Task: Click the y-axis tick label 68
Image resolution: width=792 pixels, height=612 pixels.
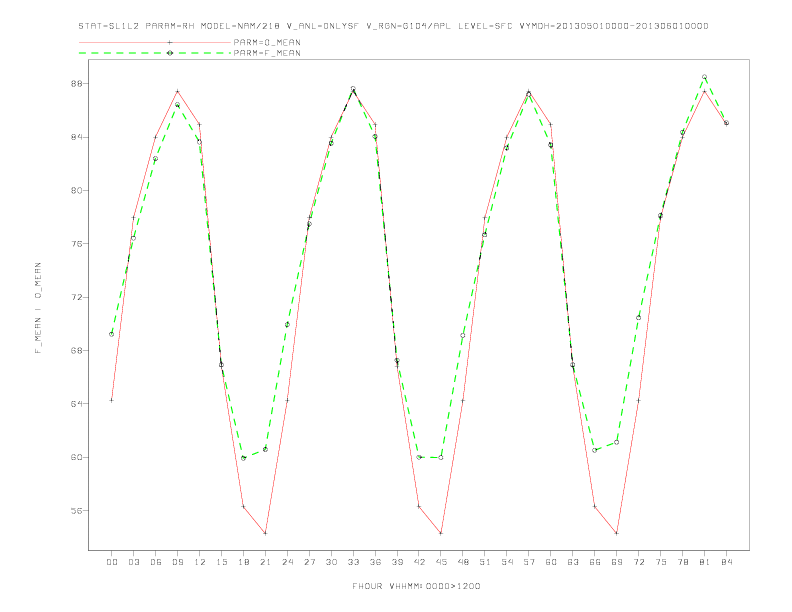Action: pos(75,350)
